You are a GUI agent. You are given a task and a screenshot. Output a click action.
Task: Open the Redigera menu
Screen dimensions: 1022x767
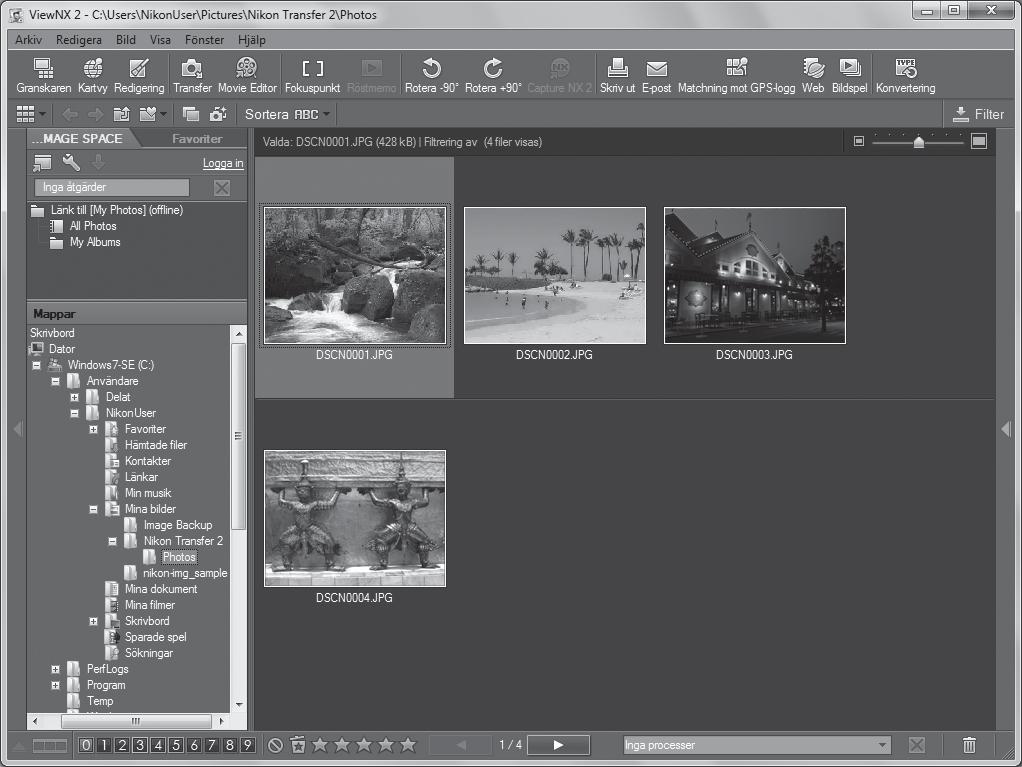click(x=79, y=40)
